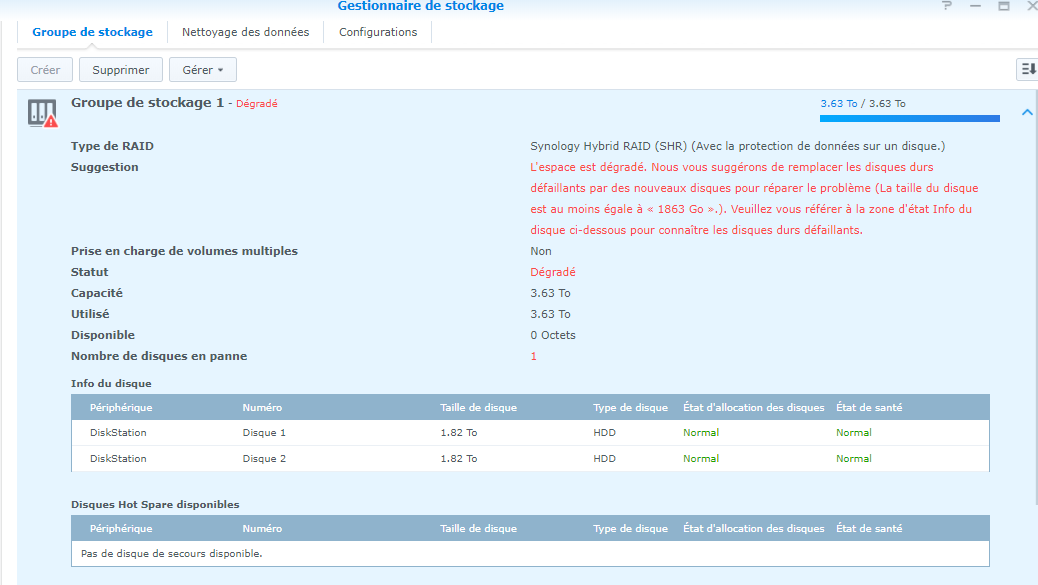Image resolution: width=1038 pixels, height=585 pixels.
Task: Close the Gestionnaire de stockage window
Action: tap(1031, 6)
